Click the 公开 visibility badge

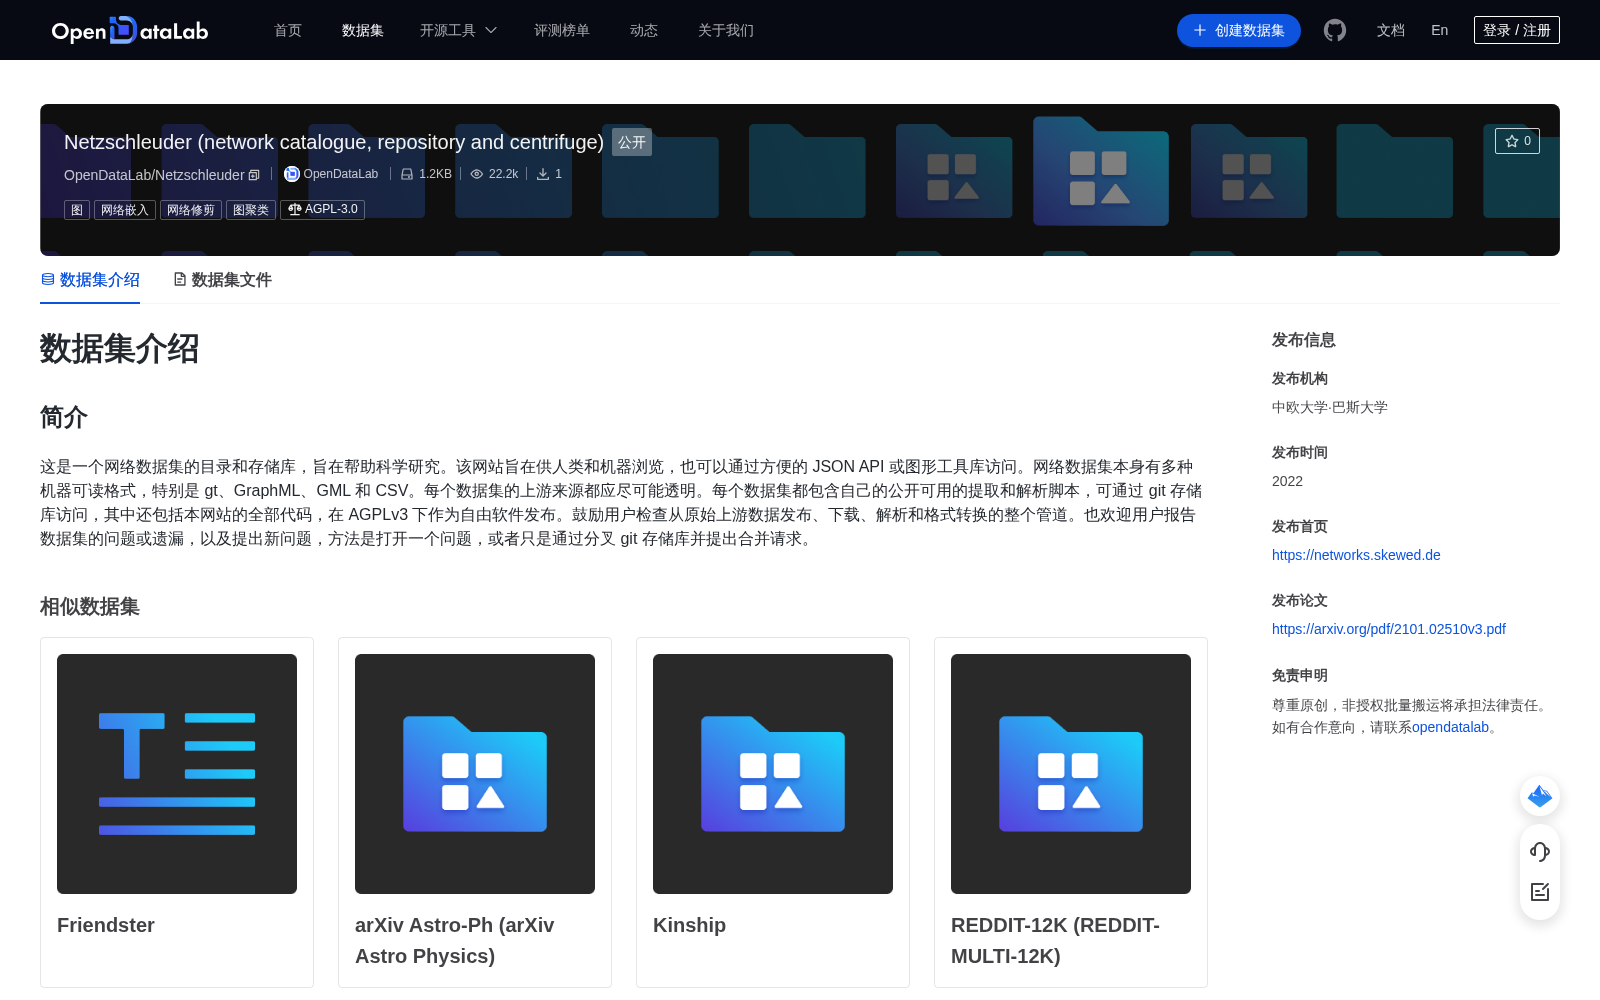tap(632, 142)
